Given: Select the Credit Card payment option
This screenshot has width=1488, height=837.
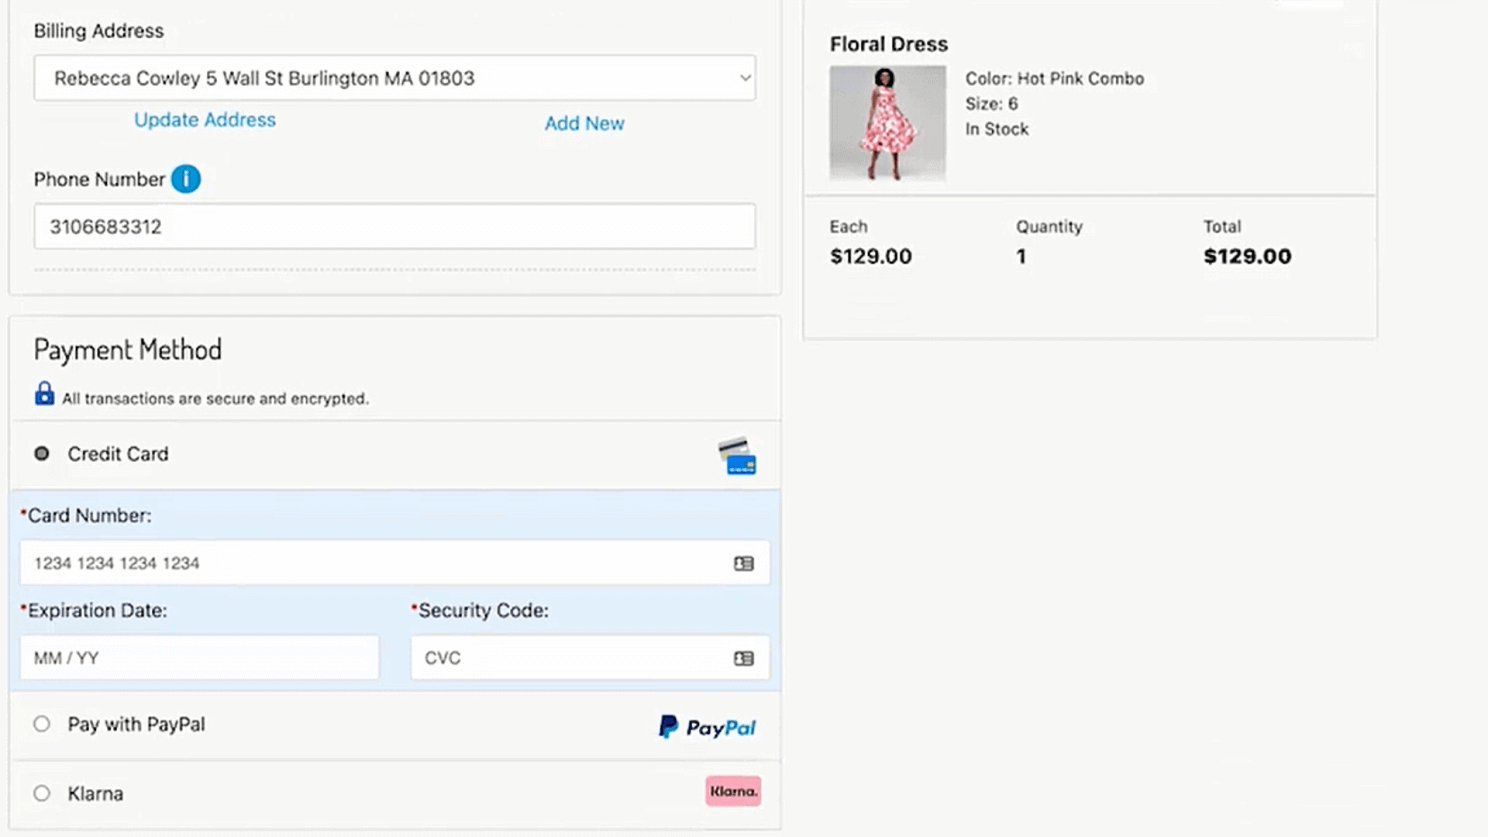Looking at the screenshot, I should coord(42,454).
